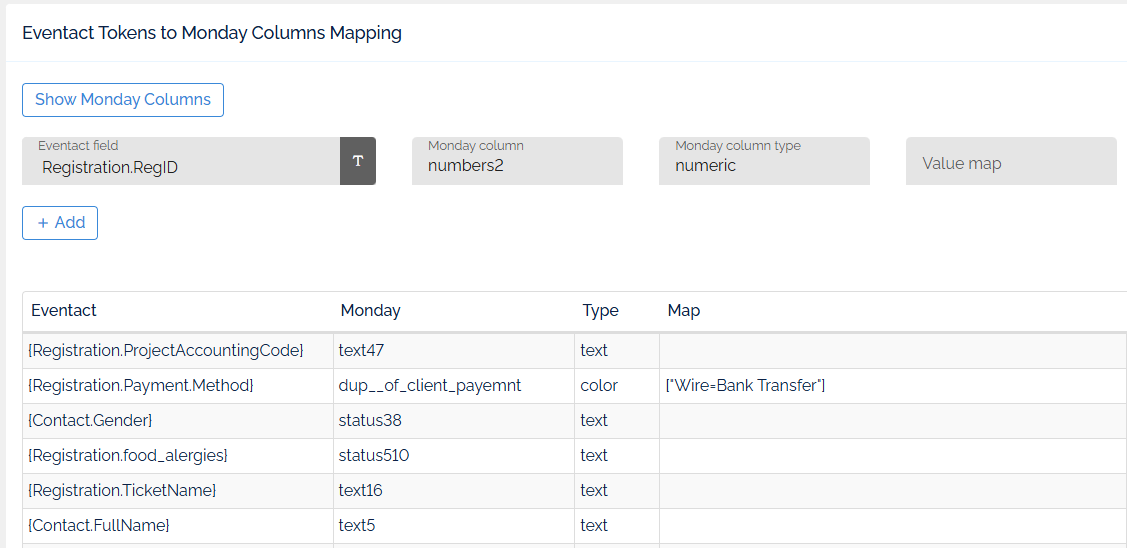Viewport: 1127px width, 548px height.
Task: Click the dup__of_client_payemnt Monday cell
Action: [x=454, y=386]
